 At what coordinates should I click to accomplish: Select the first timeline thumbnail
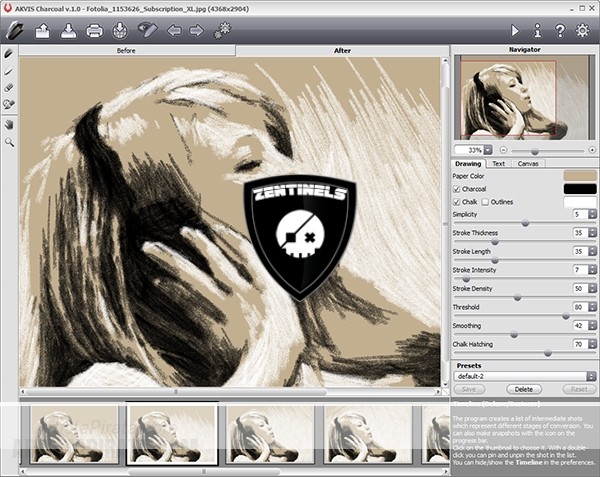tap(74, 434)
